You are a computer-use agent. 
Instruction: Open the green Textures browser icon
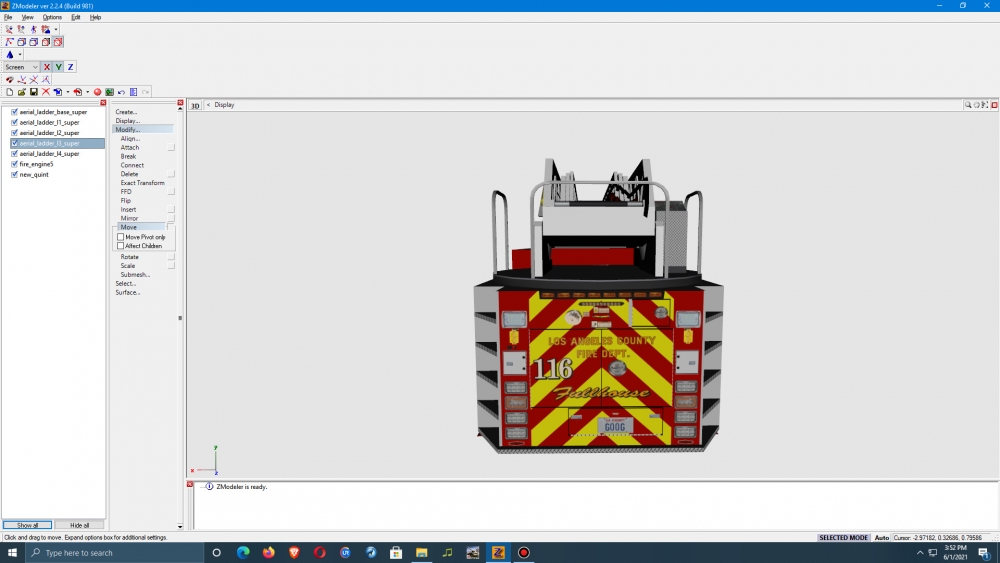110,92
